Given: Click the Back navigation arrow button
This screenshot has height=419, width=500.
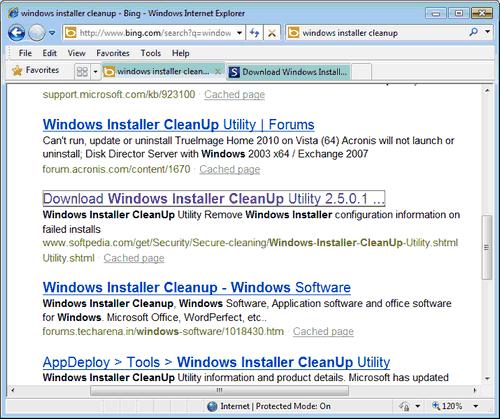Looking at the screenshot, I should (x=17, y=33).
